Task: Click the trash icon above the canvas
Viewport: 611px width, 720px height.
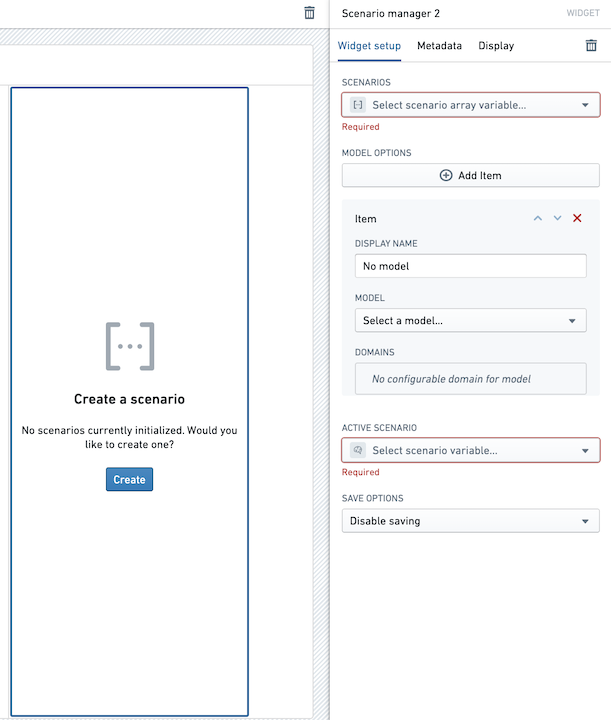Action: tap(309, 13)
